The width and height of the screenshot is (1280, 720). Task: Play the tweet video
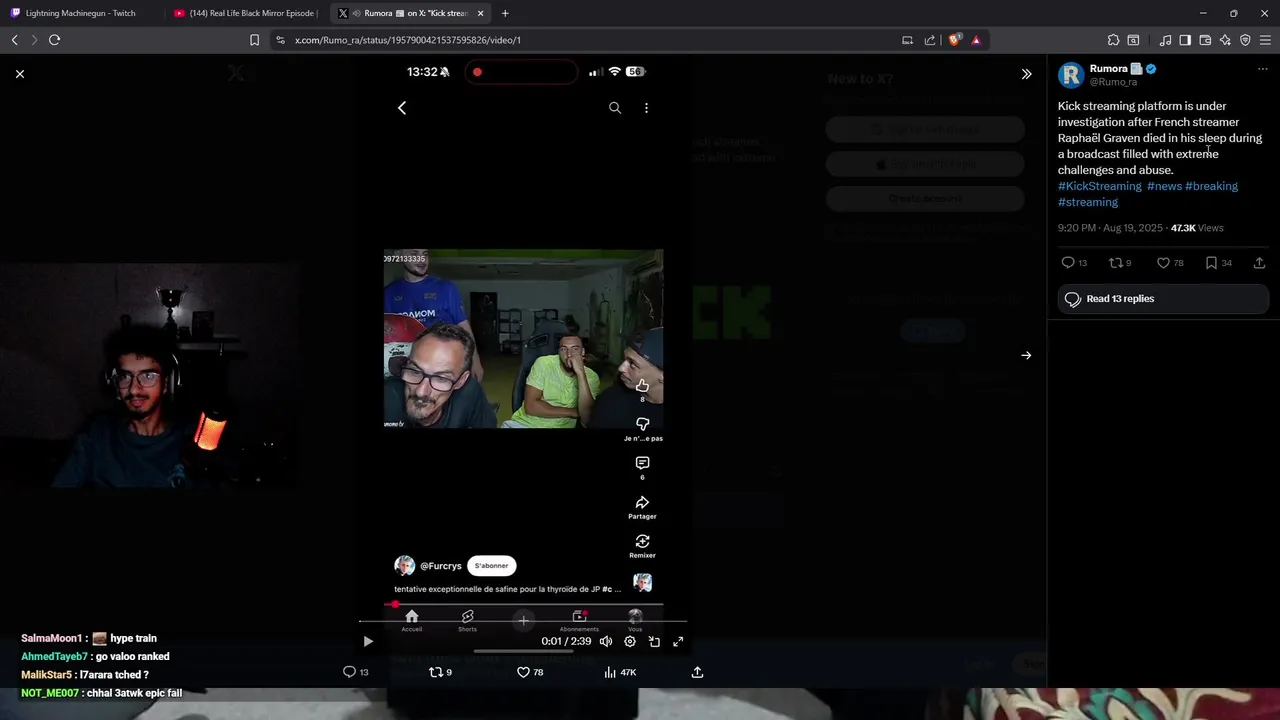(x=367, y=641)
